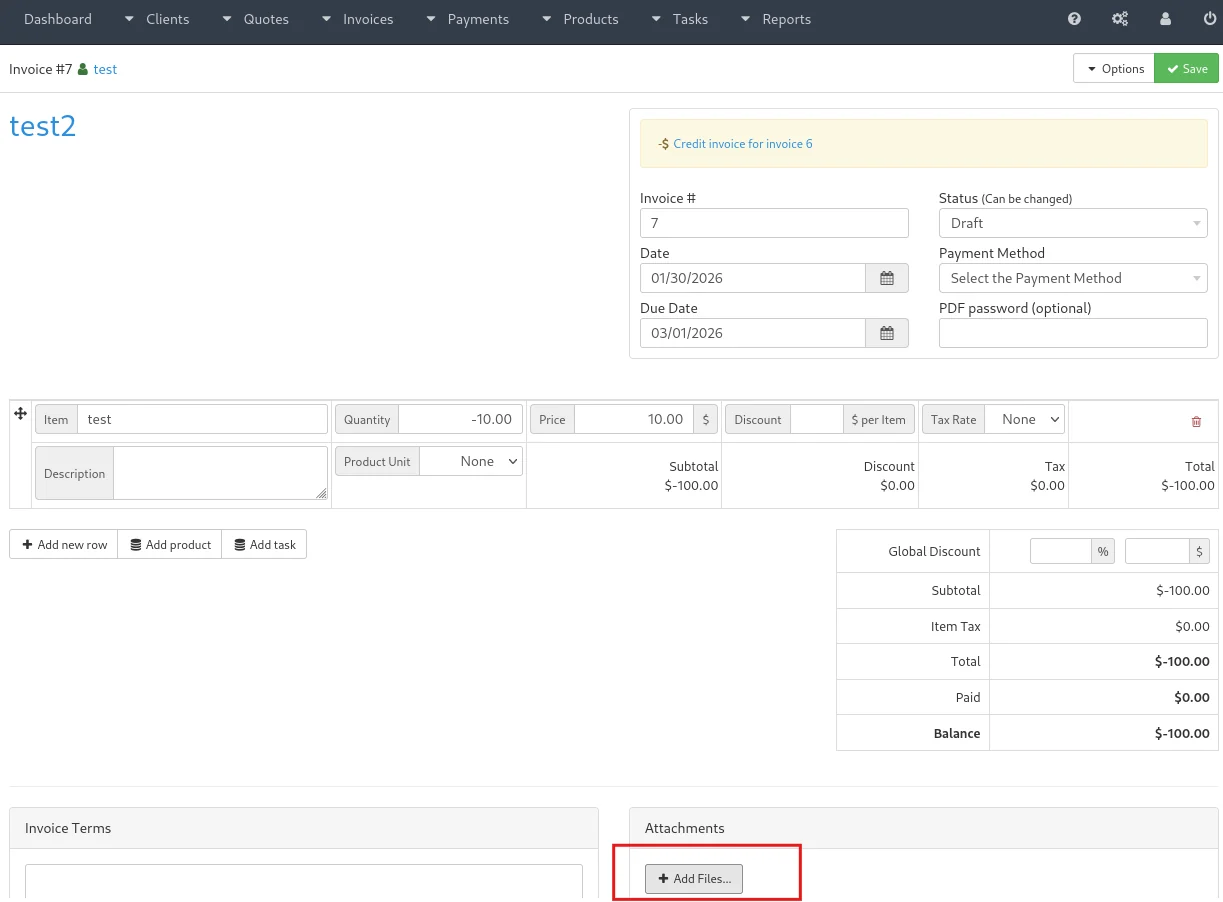Click the Quantity input field

click(460, 419)
